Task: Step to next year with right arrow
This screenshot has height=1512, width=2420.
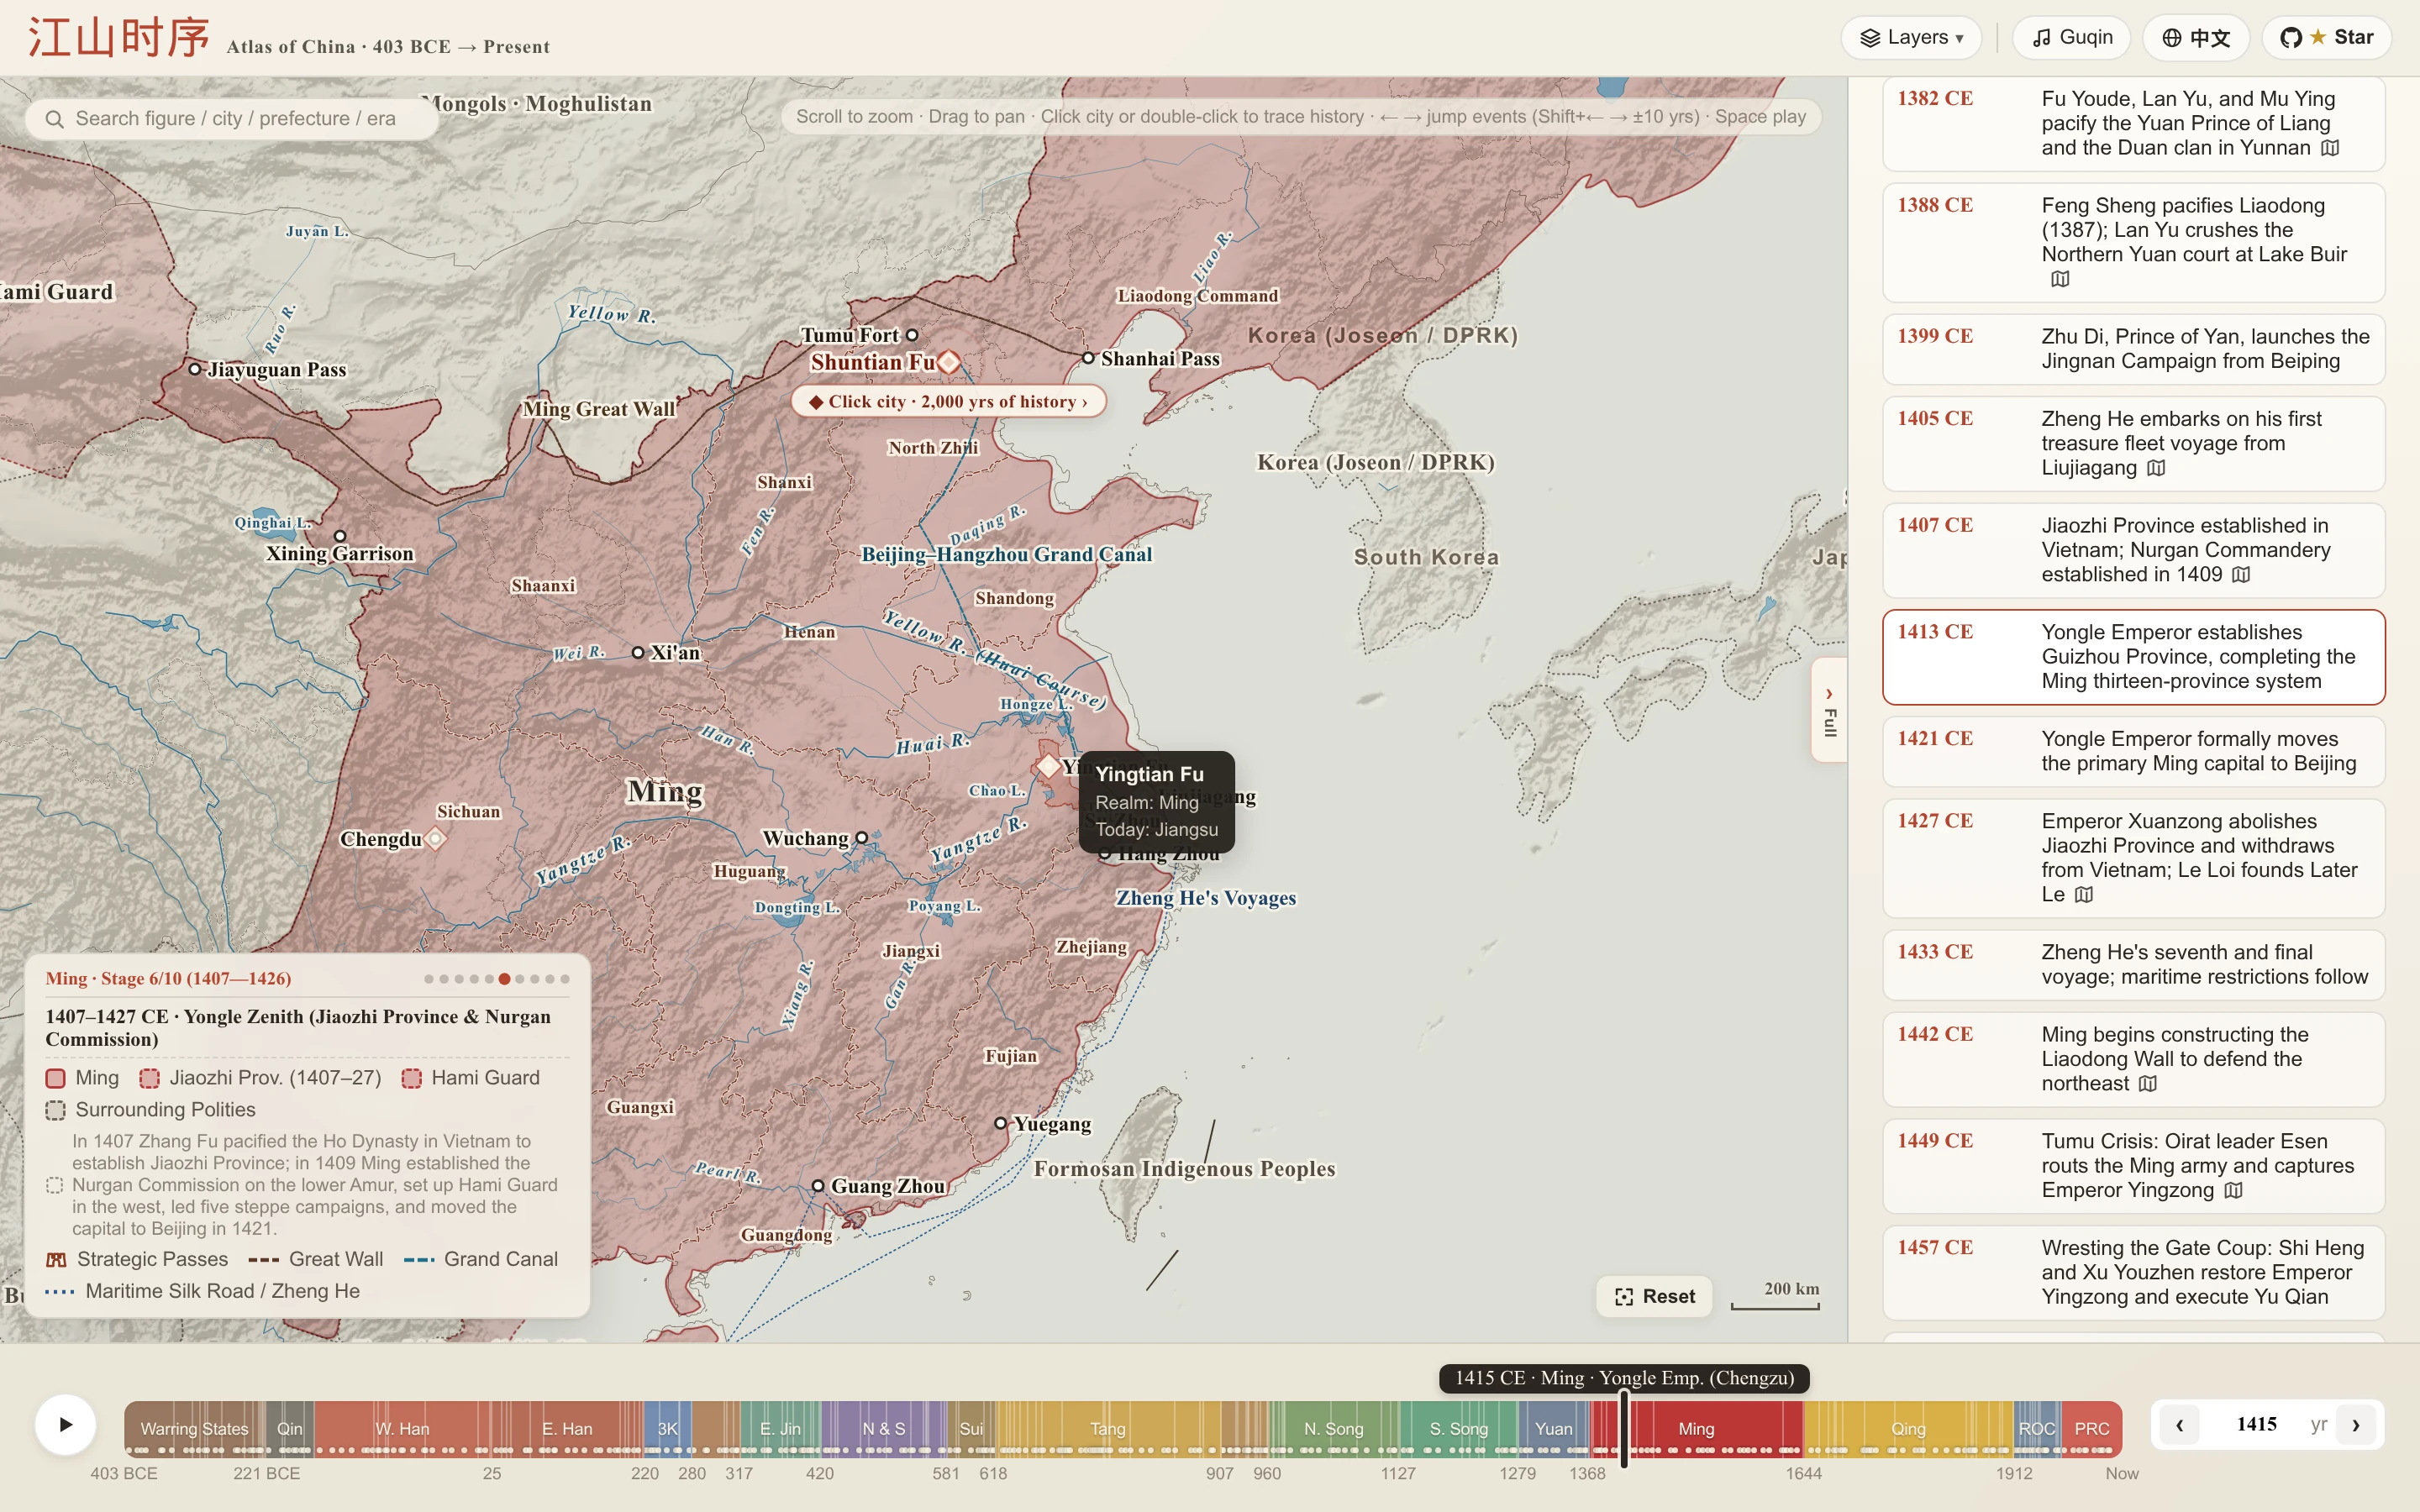Action: [2356, 1425]
